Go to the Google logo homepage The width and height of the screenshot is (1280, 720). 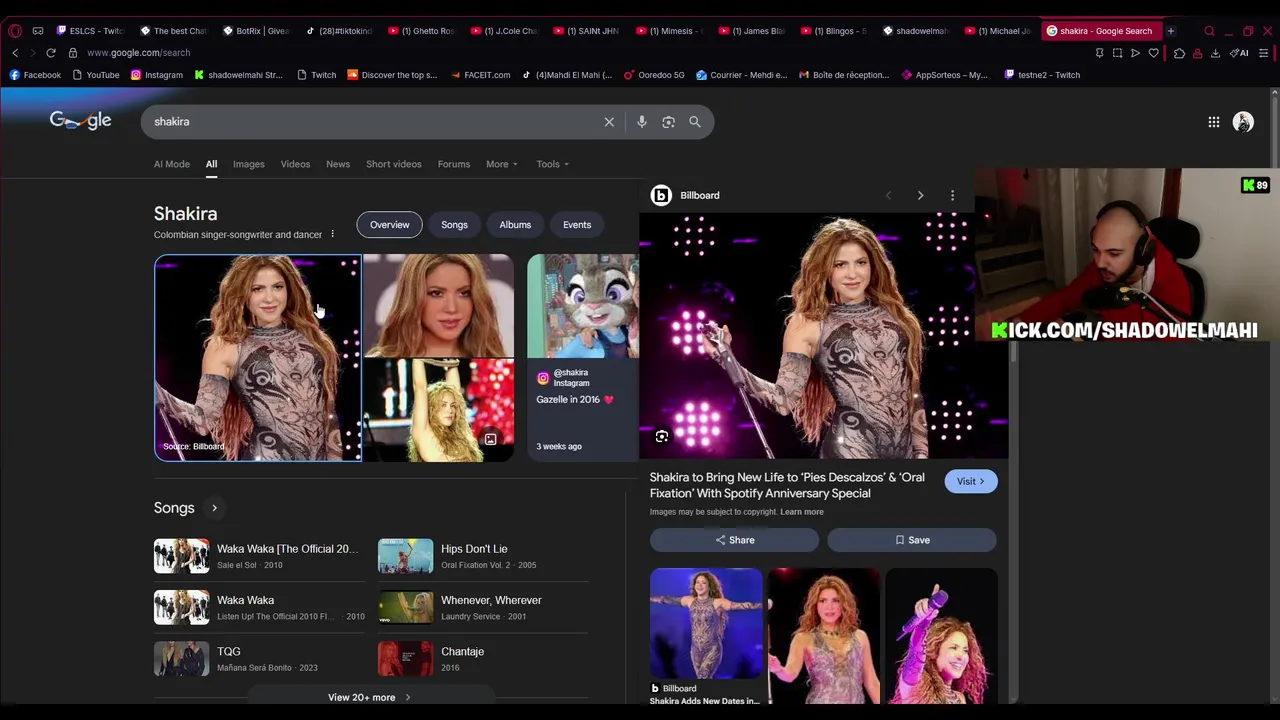coord(81,121)
